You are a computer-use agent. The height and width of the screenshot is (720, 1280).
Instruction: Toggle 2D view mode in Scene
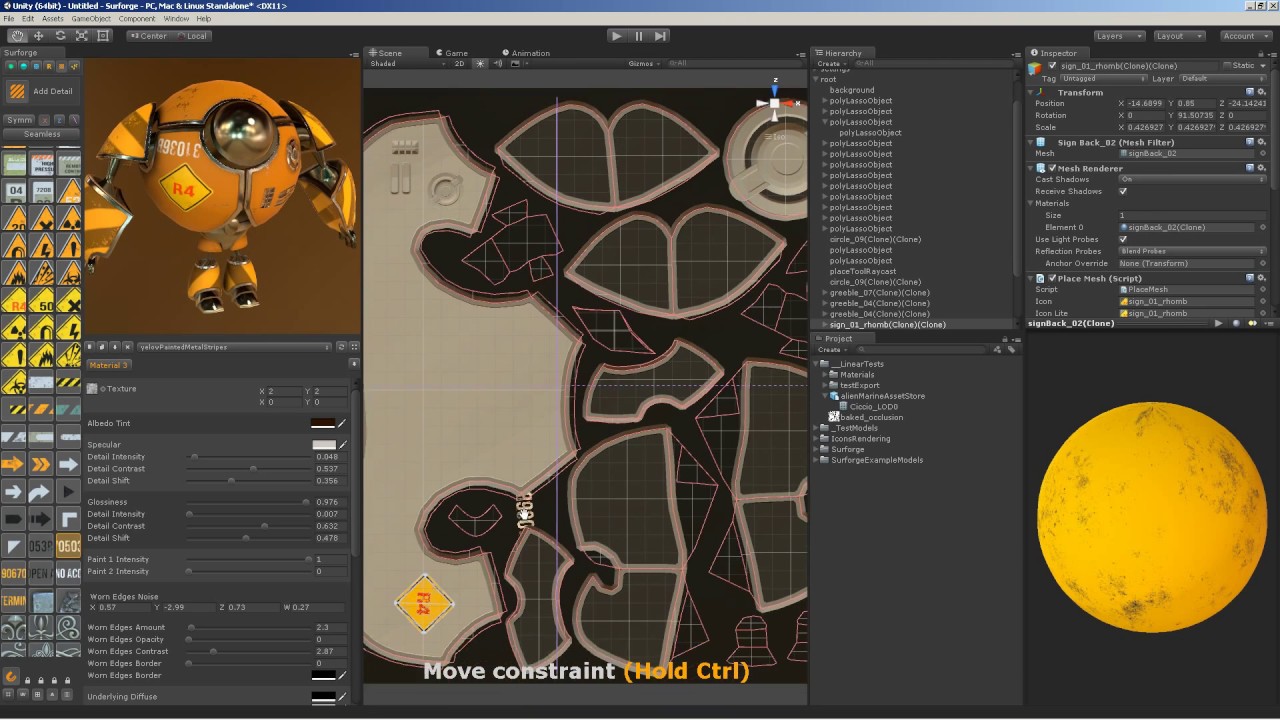coord(460,64)
